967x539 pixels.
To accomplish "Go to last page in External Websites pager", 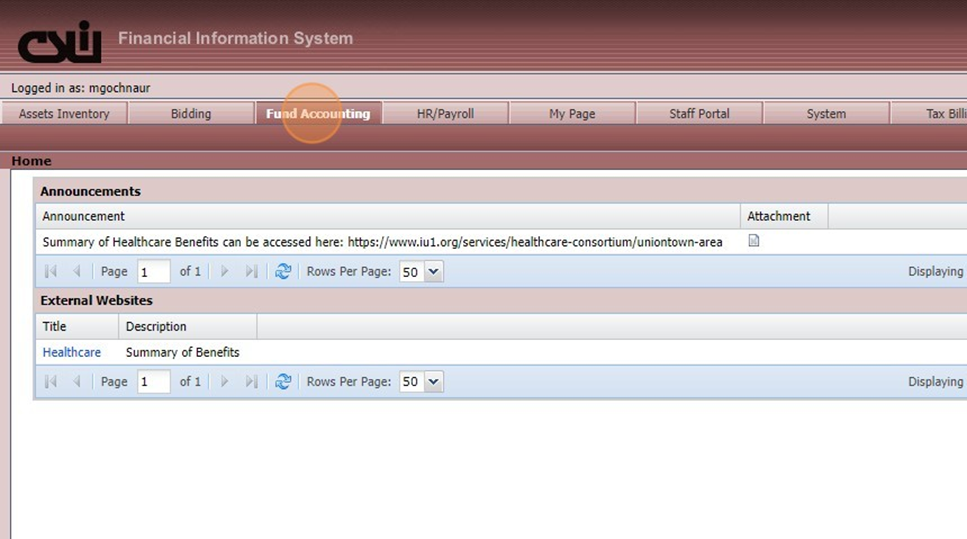I will (x=251, y=381).
